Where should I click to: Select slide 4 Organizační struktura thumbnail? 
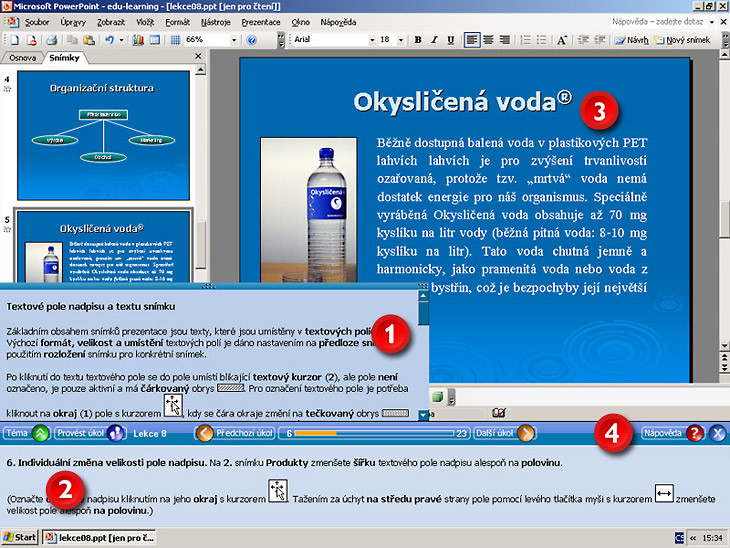click(103, 135)
